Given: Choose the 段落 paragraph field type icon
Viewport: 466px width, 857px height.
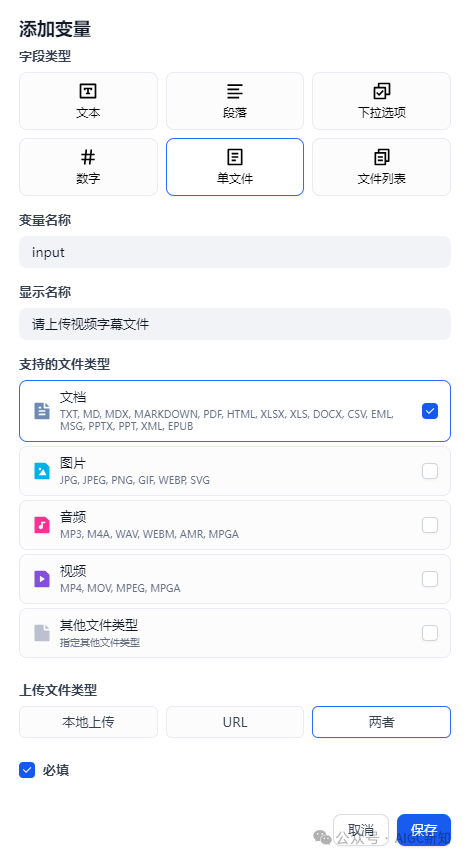Looking at the screenshot, I should 235,91.
